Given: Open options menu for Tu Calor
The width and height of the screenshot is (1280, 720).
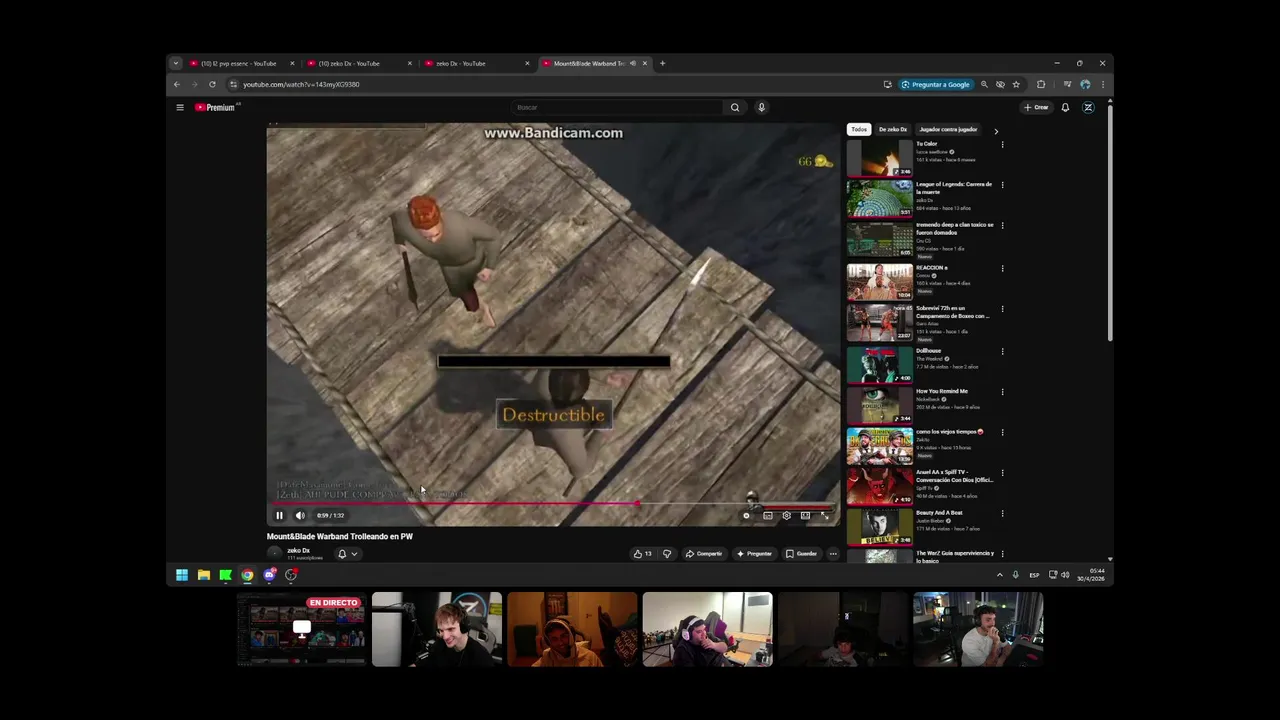Looking at the screenshot, I should (1002, 144).
